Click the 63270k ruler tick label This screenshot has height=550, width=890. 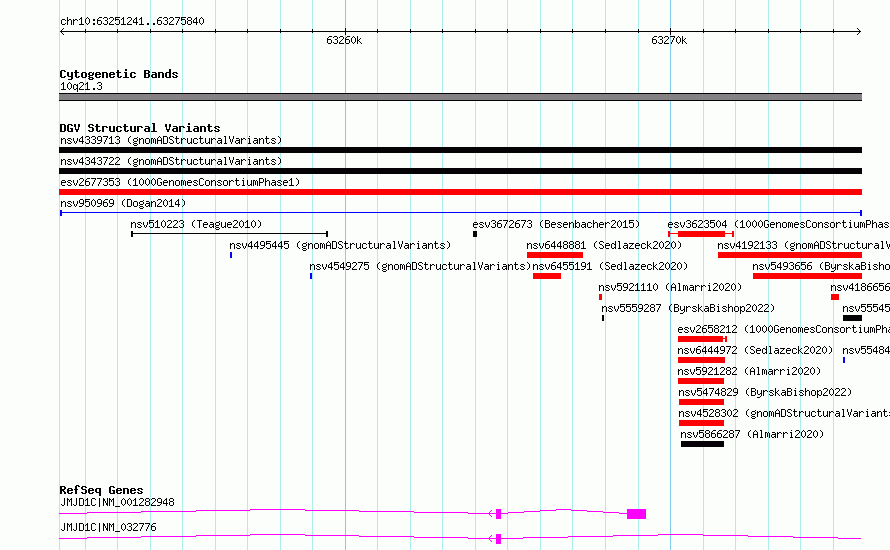tap(669, 40)
